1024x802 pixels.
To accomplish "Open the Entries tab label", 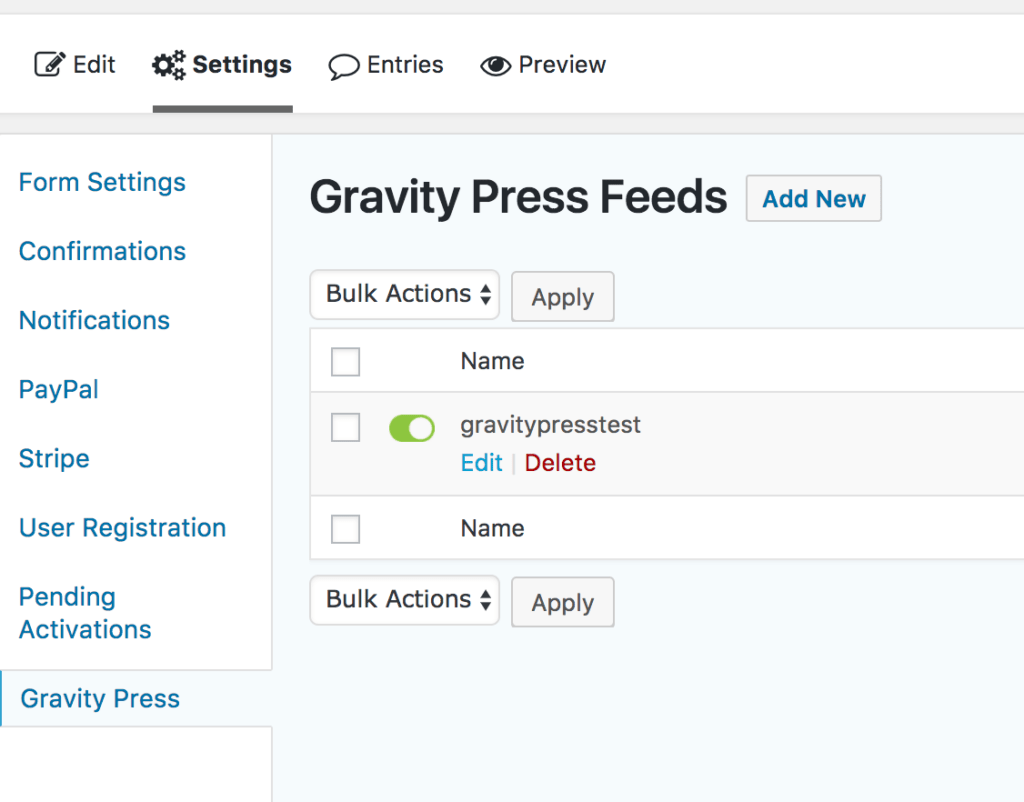I will point(405,65).
